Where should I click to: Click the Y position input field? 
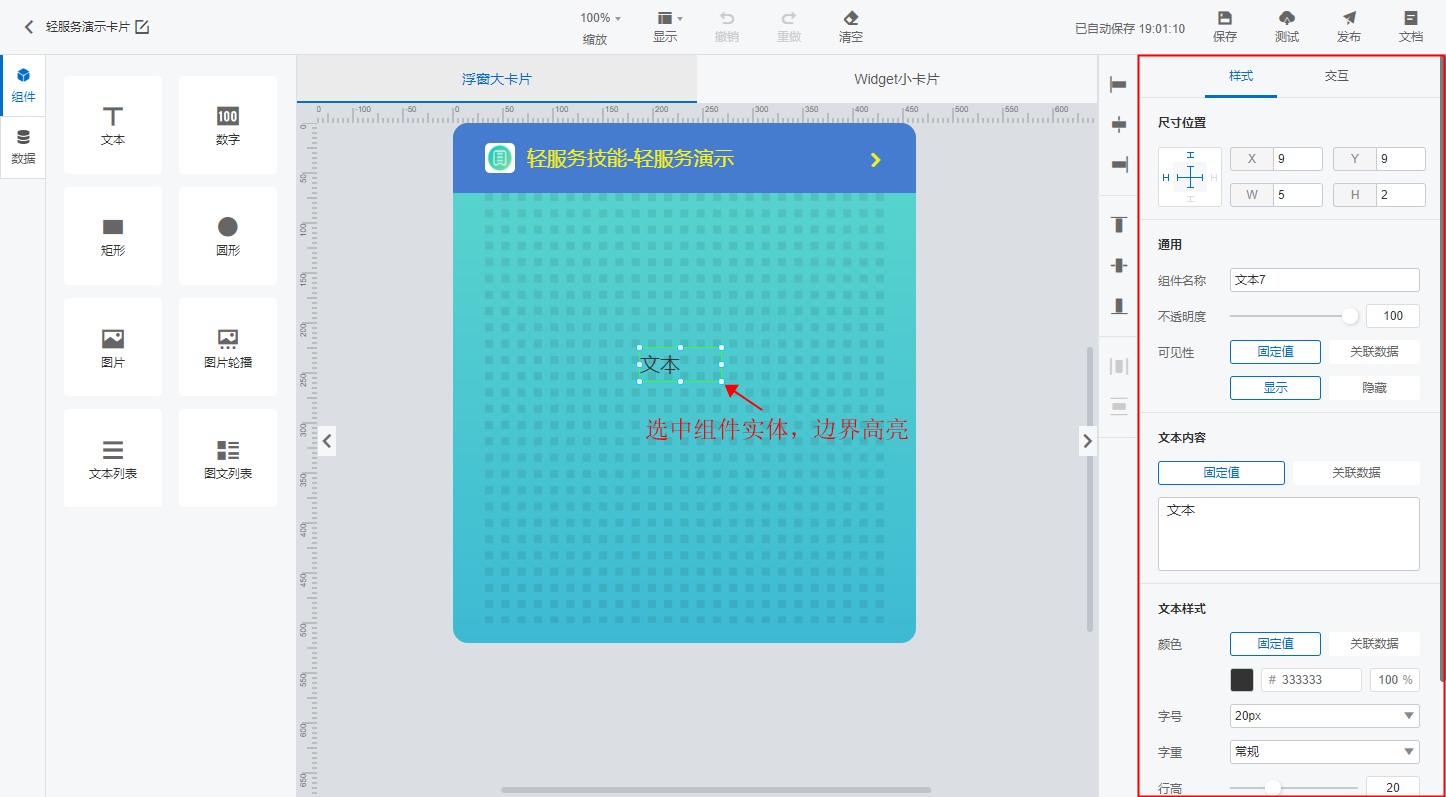pyautogui.click(x=1401, y=159)
